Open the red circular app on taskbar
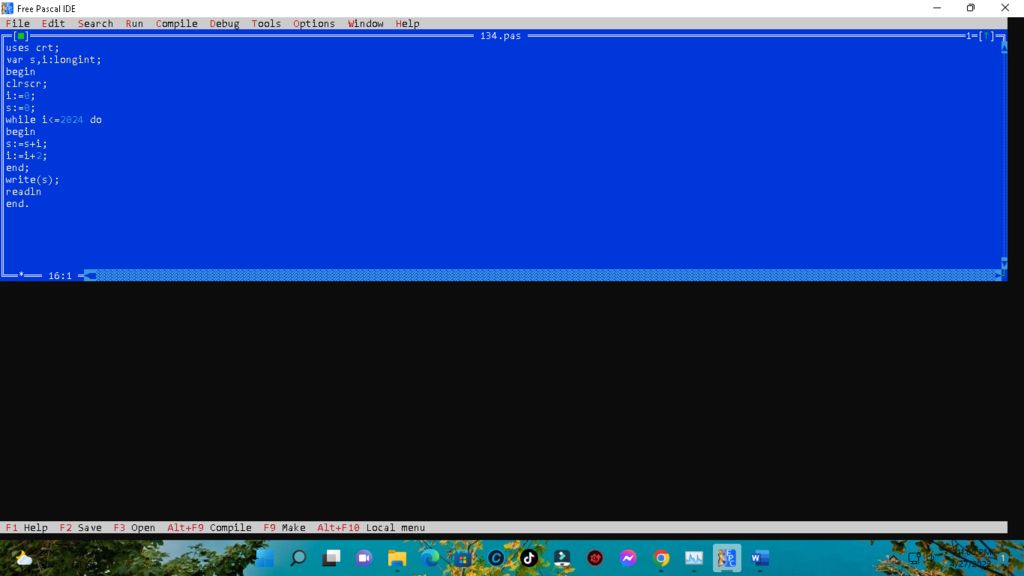The width and height of the screenshot is (1024, 576). click(x=595, y=558)
